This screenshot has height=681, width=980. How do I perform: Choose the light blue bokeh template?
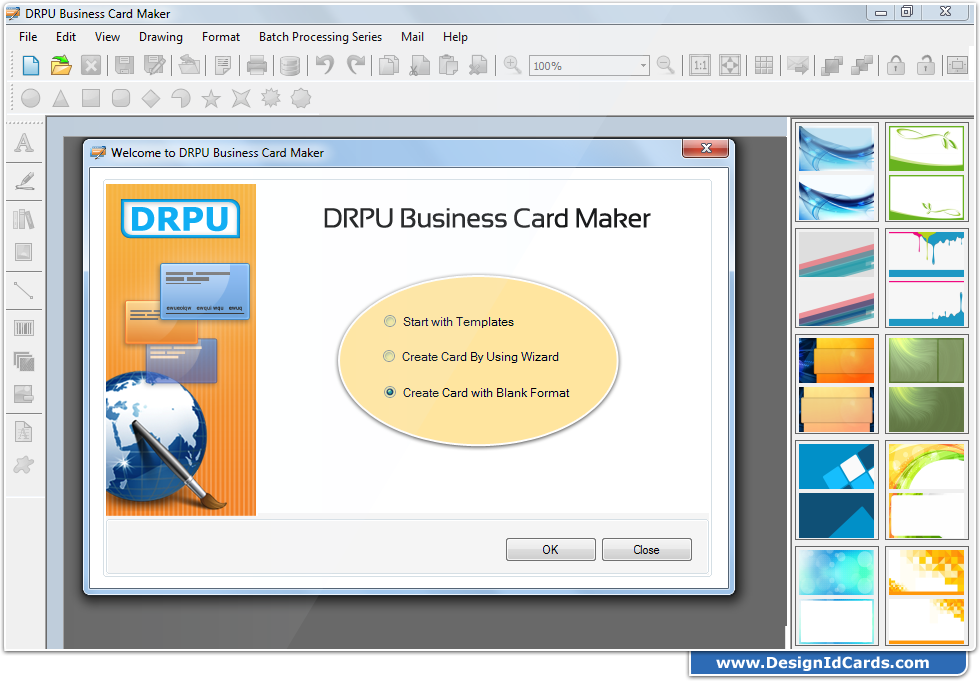click(x=836, y=597)
